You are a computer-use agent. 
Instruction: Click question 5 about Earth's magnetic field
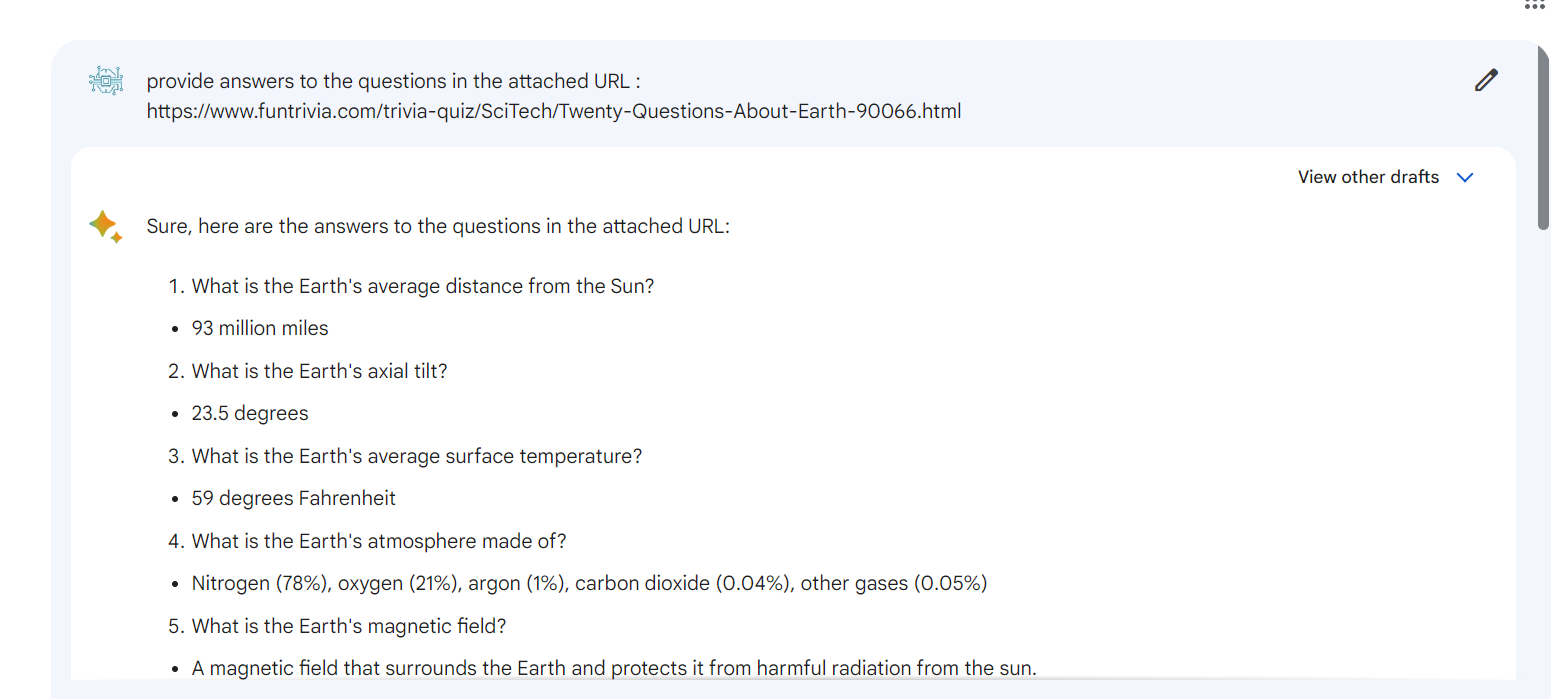tap(349, 626)
